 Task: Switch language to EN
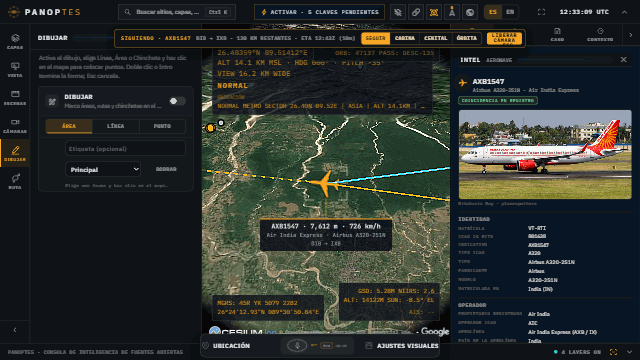click(510, 12)
